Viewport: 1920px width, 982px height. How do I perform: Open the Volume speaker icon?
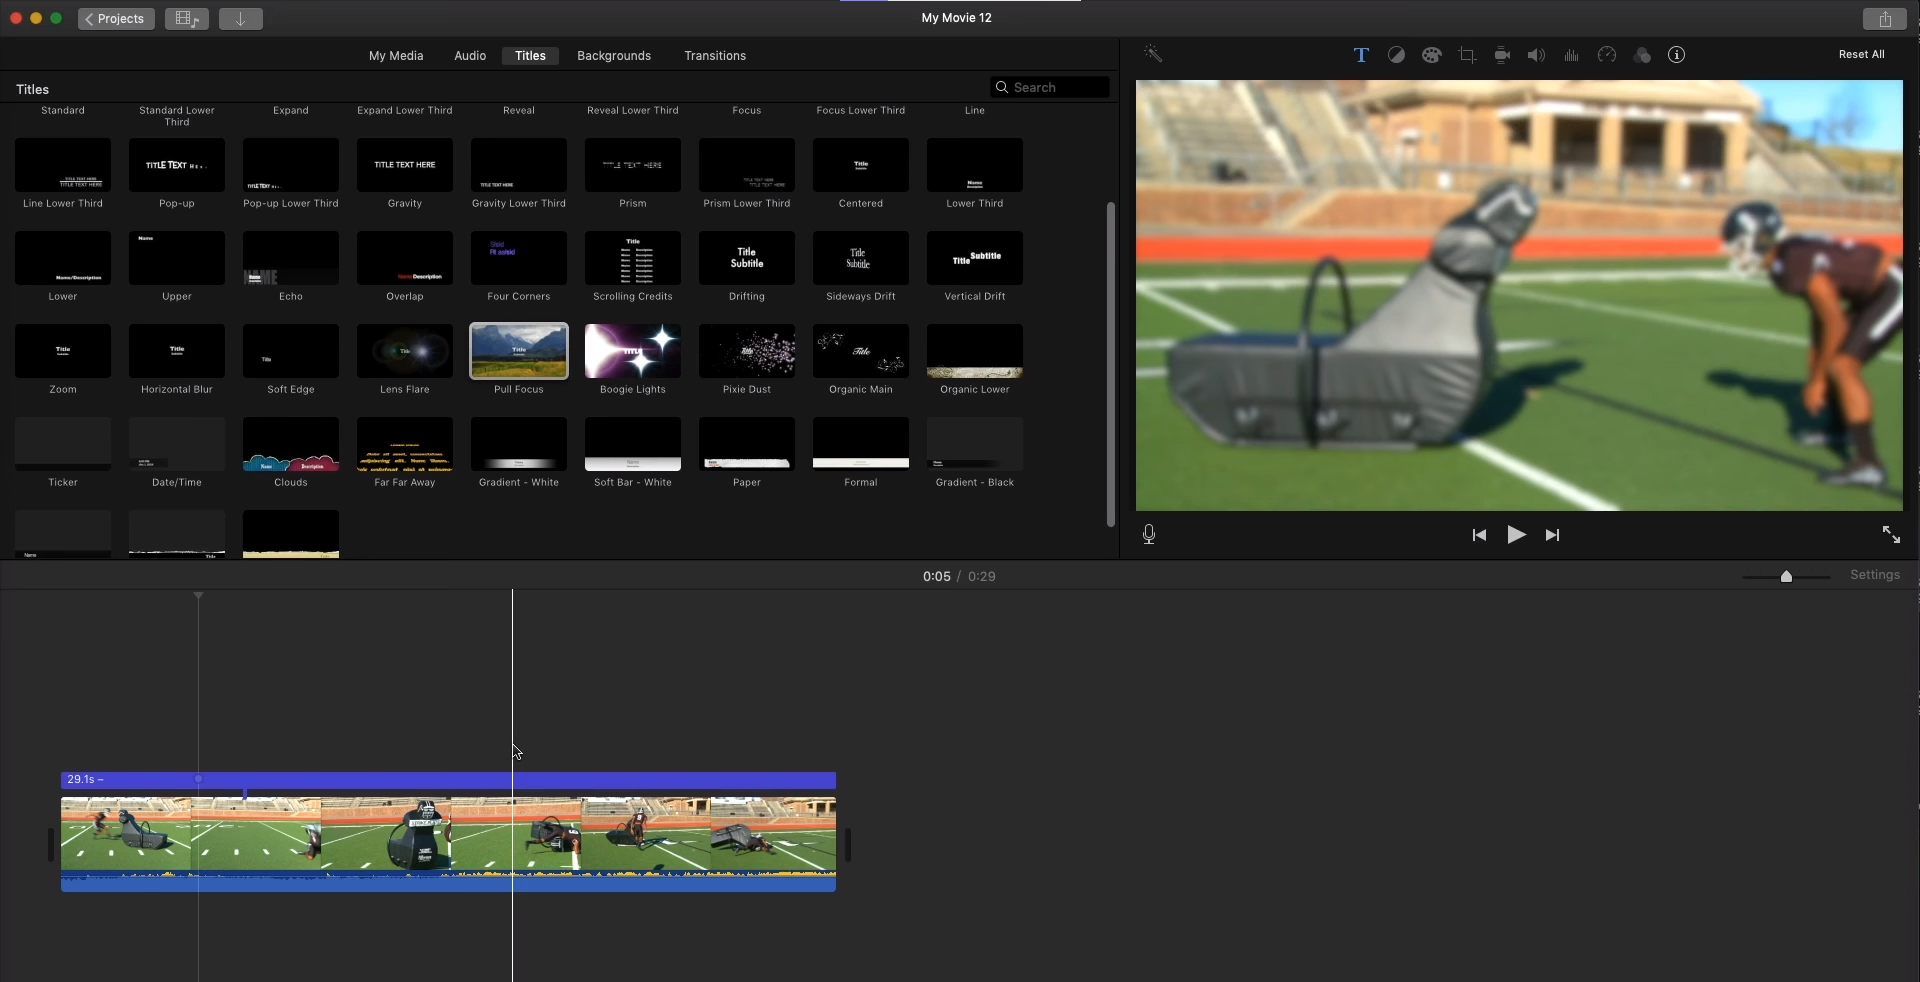pyautogui.click(x=1536, y=56)
